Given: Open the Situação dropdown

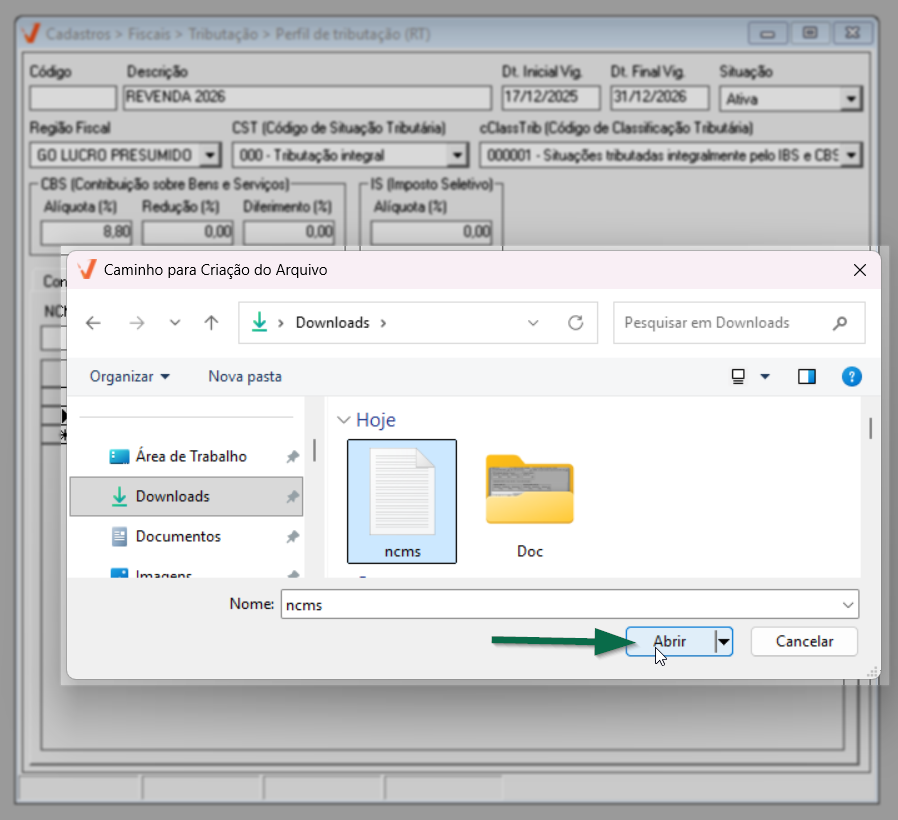Looking at the screenshot, I should click(851, 99).
